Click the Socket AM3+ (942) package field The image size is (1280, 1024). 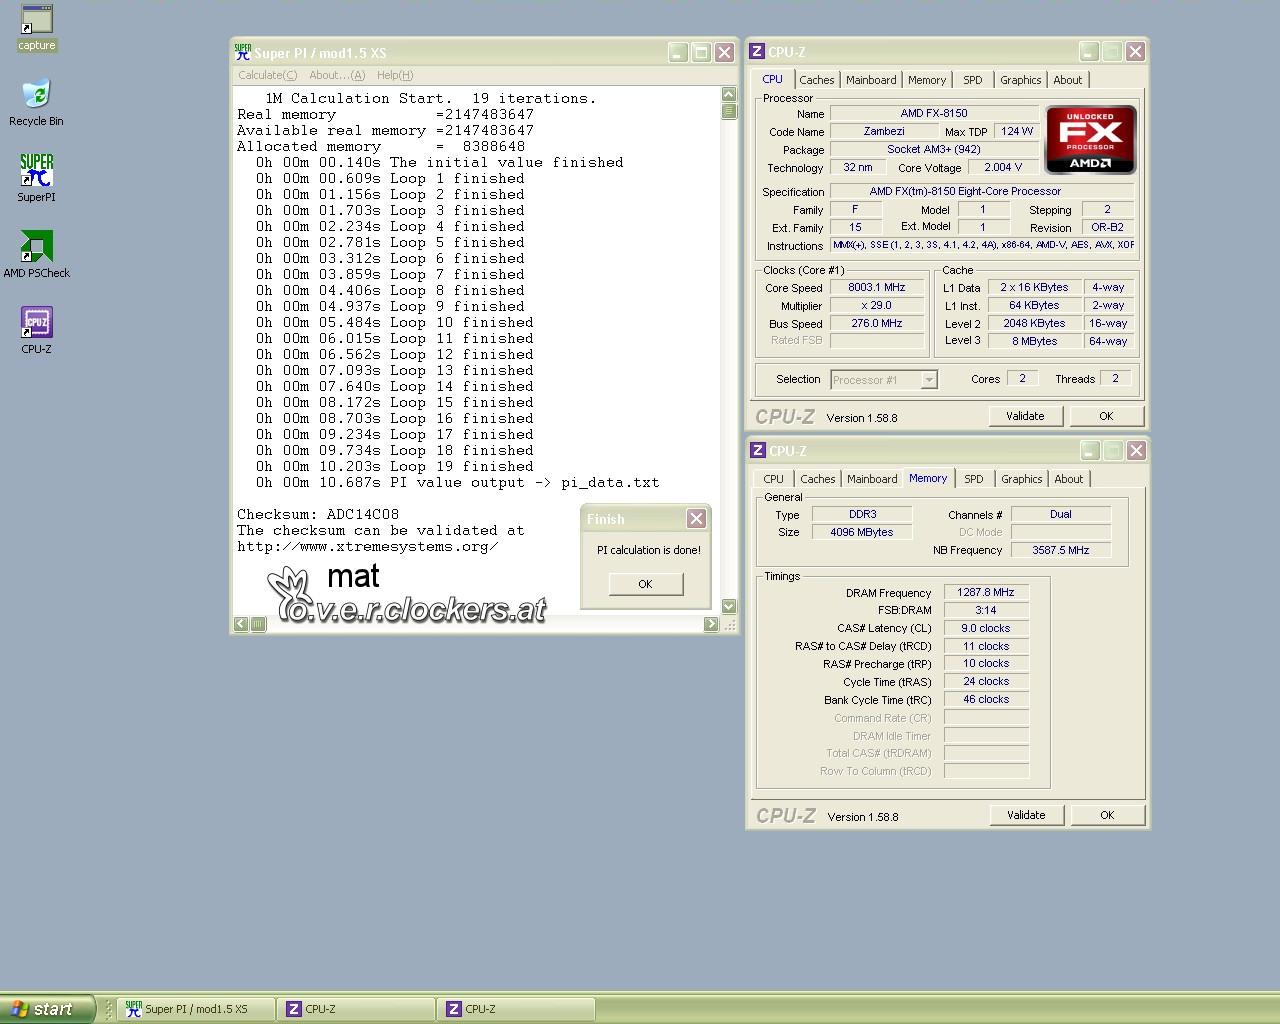point(934,149)
